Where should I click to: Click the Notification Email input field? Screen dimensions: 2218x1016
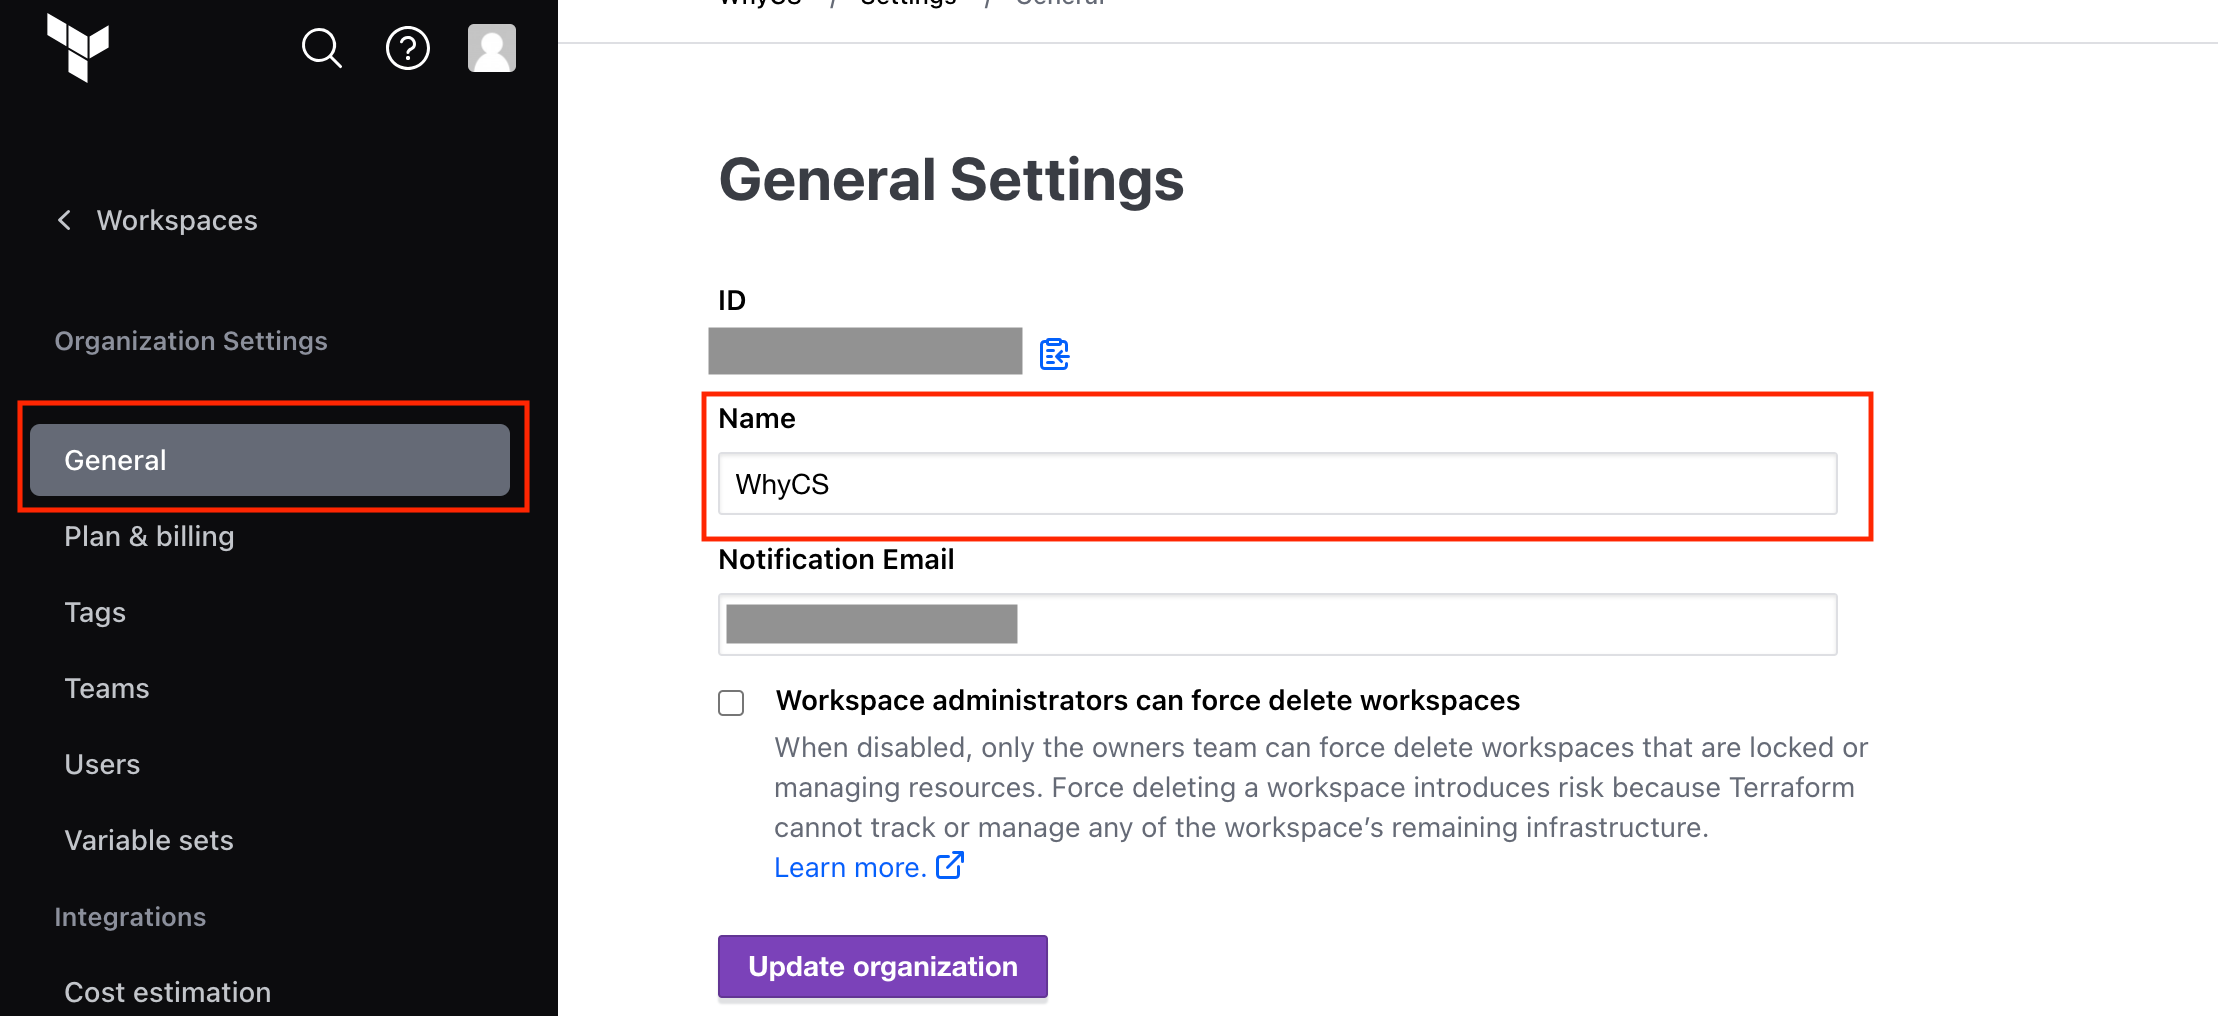[1278, 625]
